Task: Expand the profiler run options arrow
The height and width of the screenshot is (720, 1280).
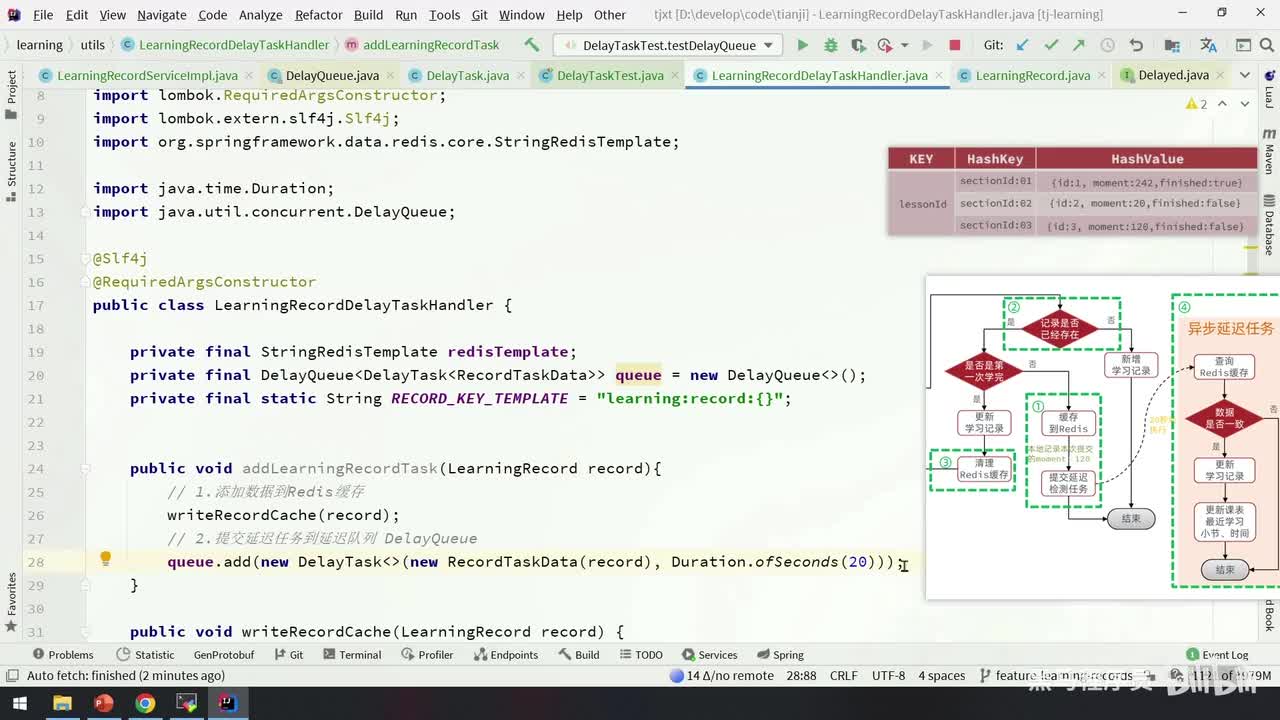Action: 904,45
